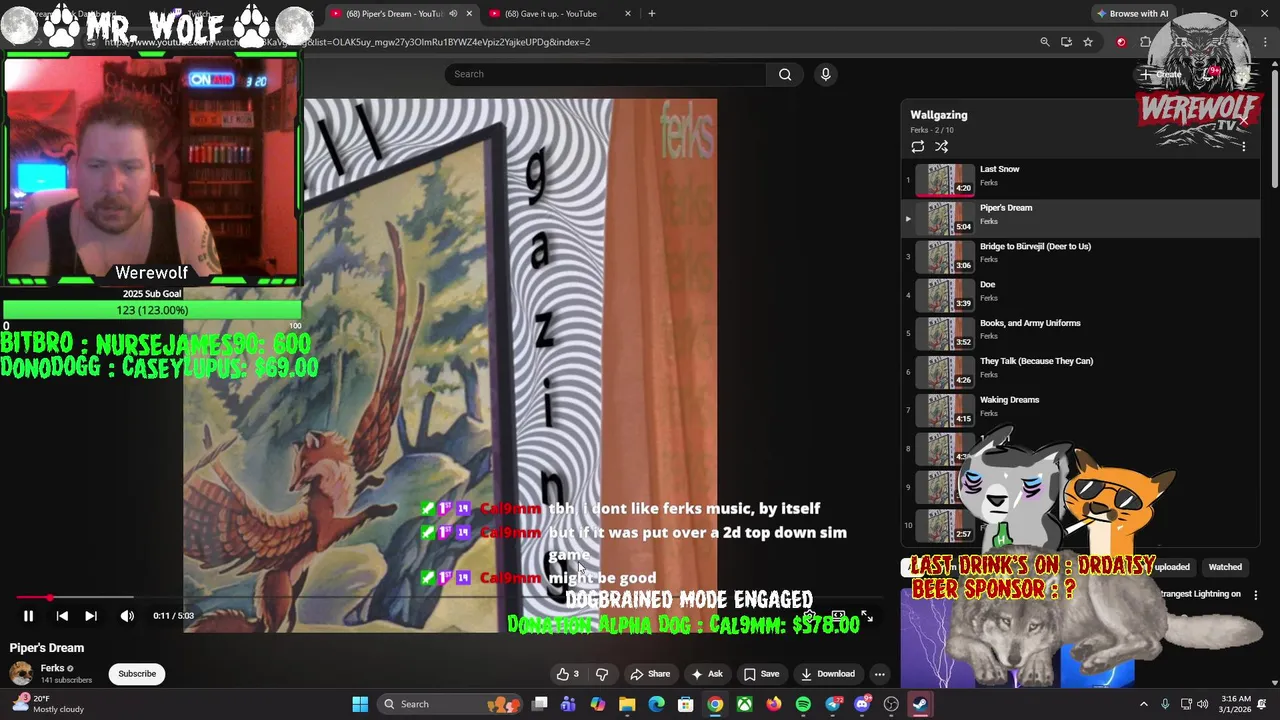Image resolution: width=1280 pixels, height=720 pixels.
Task: Click the install app icon in address bar
Action: (1066, 42)
